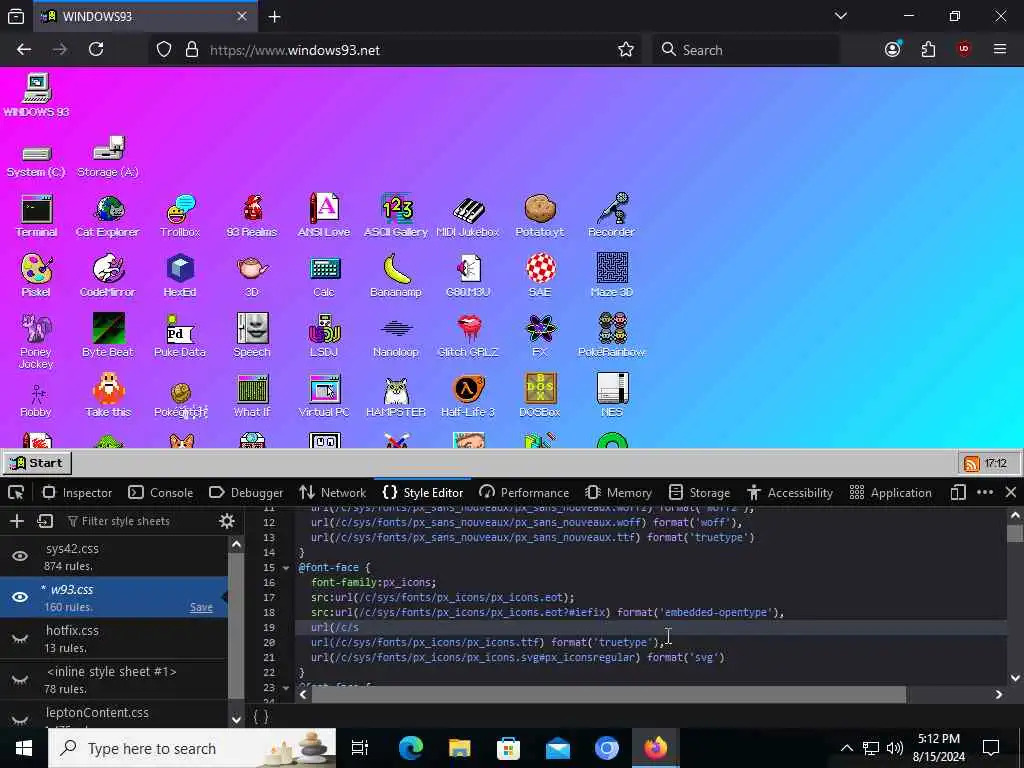
Task: Click the RSS feed tray icon
Action: pos(972,464)
